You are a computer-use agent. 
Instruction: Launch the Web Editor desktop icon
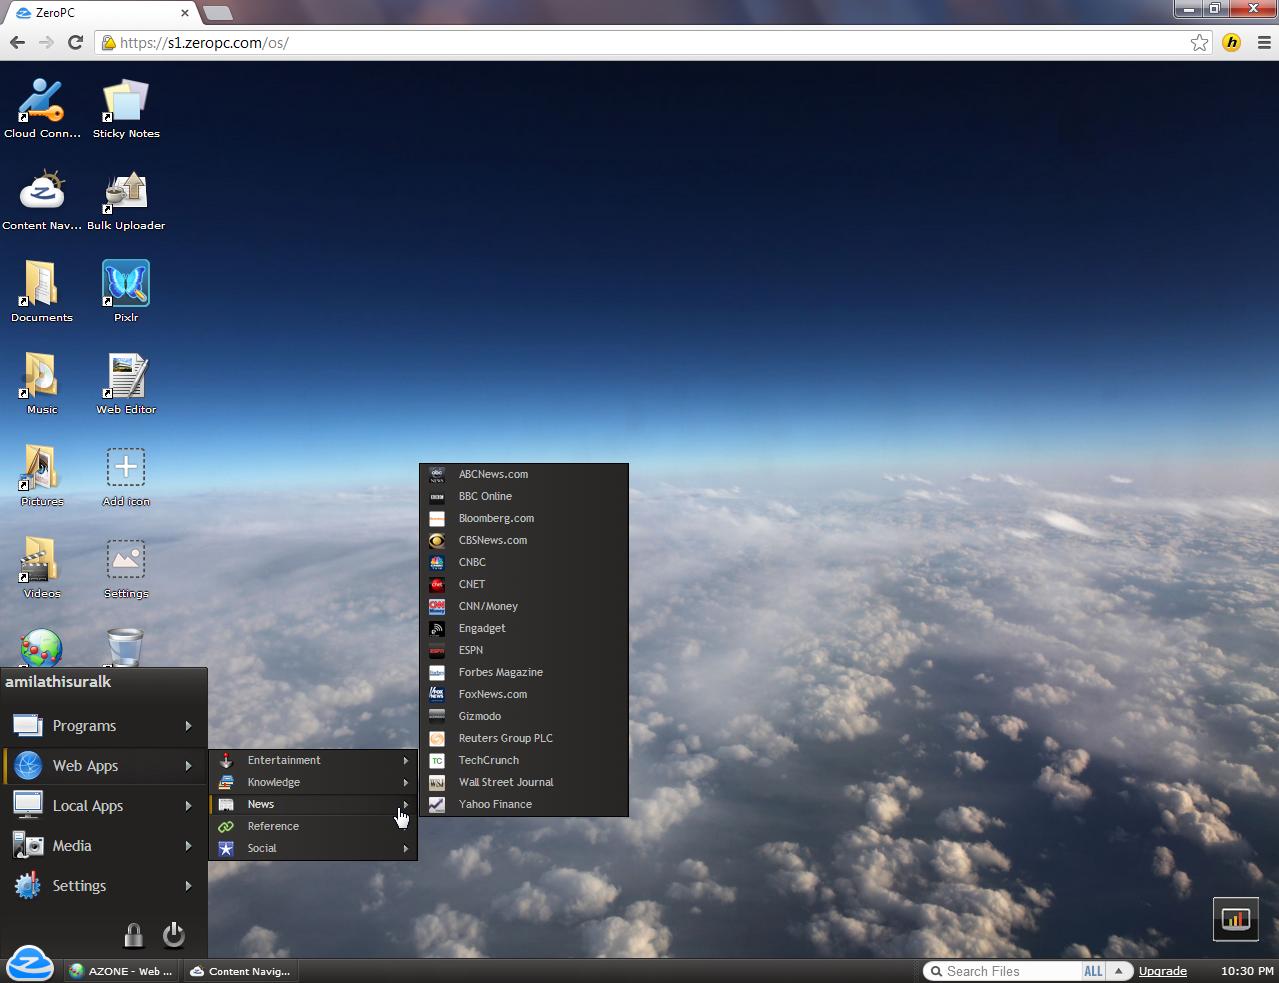(x=126, y=384)
